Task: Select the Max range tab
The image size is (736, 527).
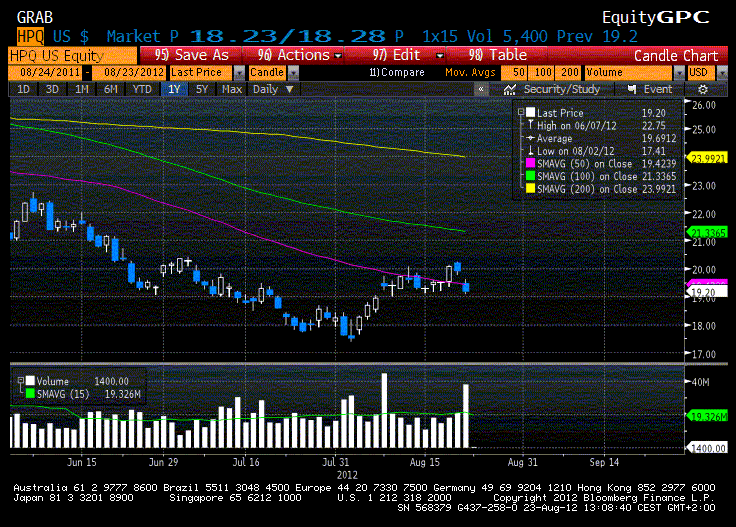Action: [232, 89]
